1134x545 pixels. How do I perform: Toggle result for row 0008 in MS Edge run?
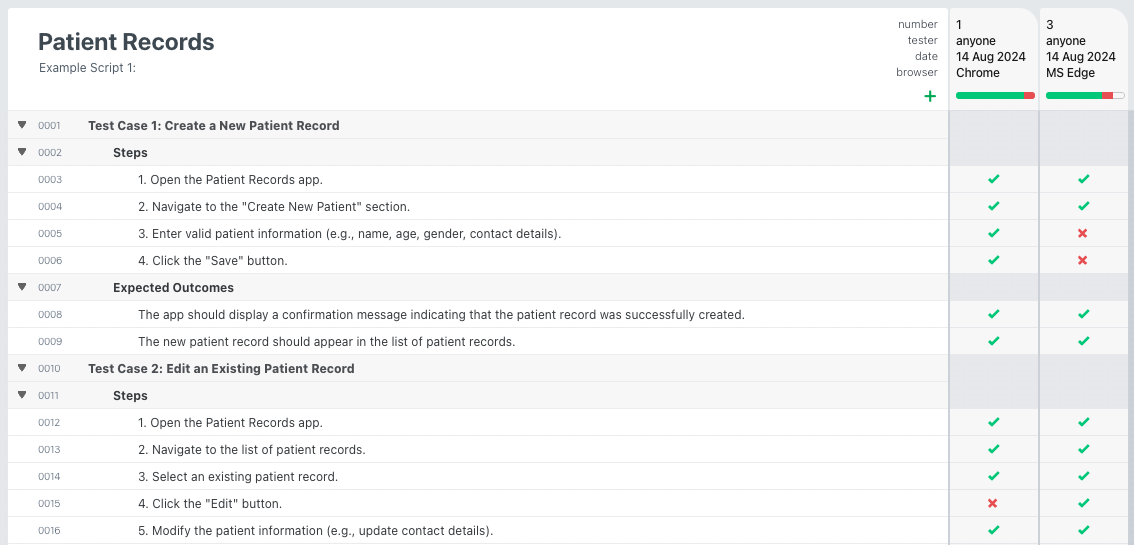point(1083,315)
